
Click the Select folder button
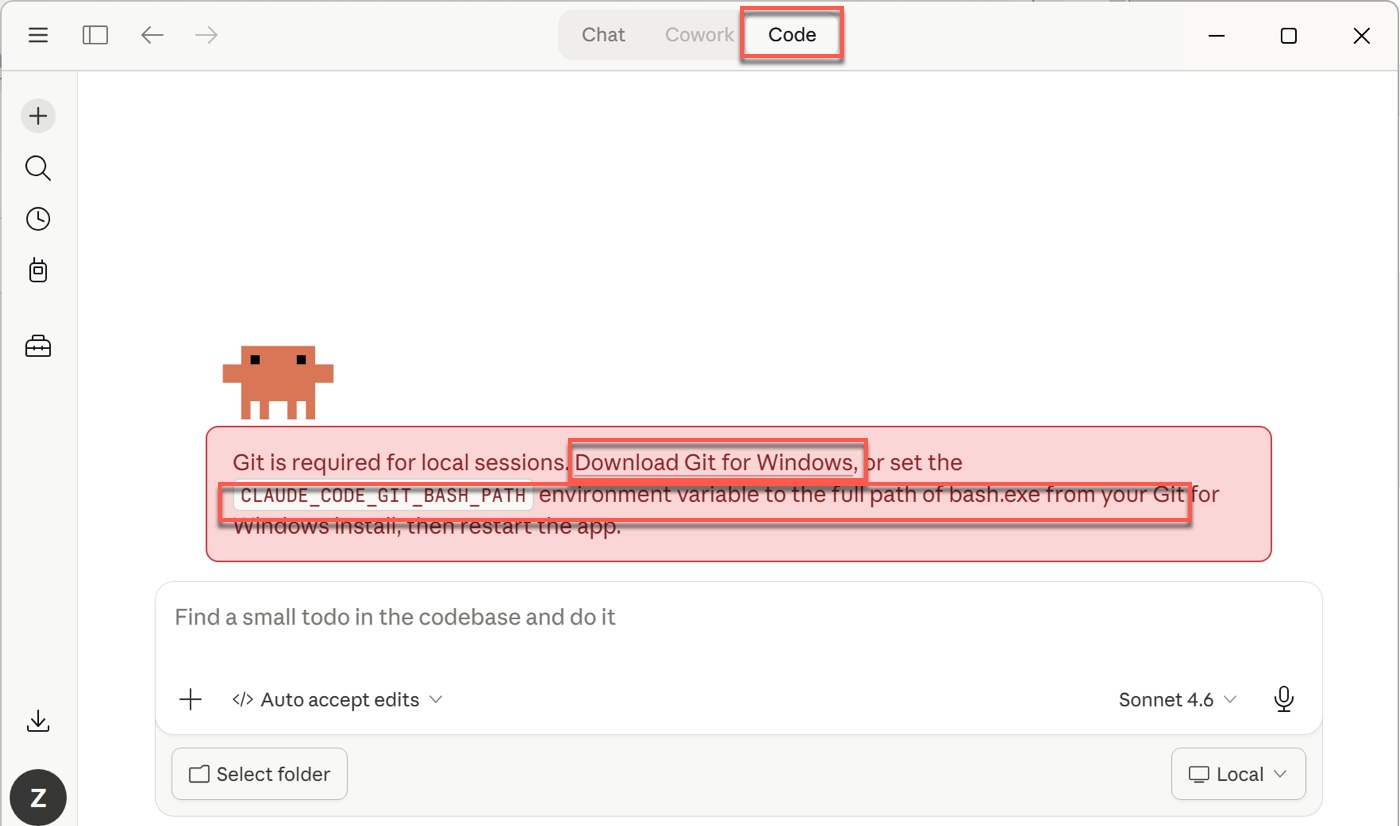click(x=259, y=774)
